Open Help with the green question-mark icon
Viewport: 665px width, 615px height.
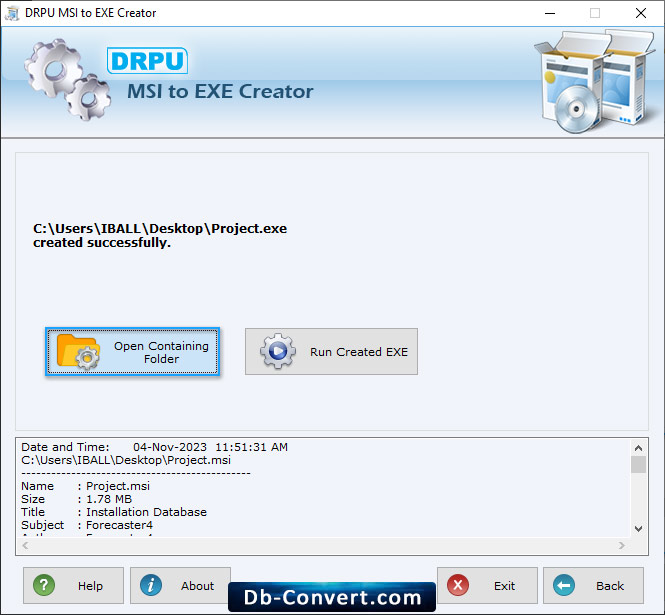[44, 585]
